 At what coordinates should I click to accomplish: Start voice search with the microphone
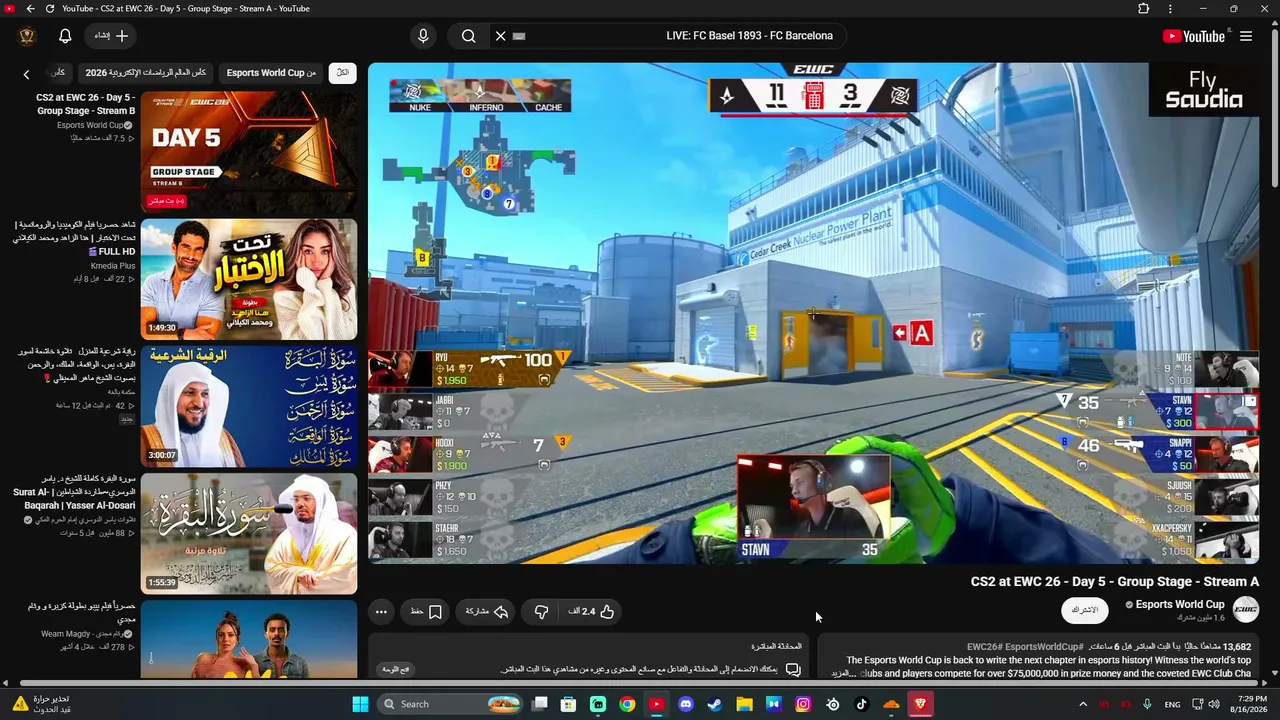tap(423, 36)
